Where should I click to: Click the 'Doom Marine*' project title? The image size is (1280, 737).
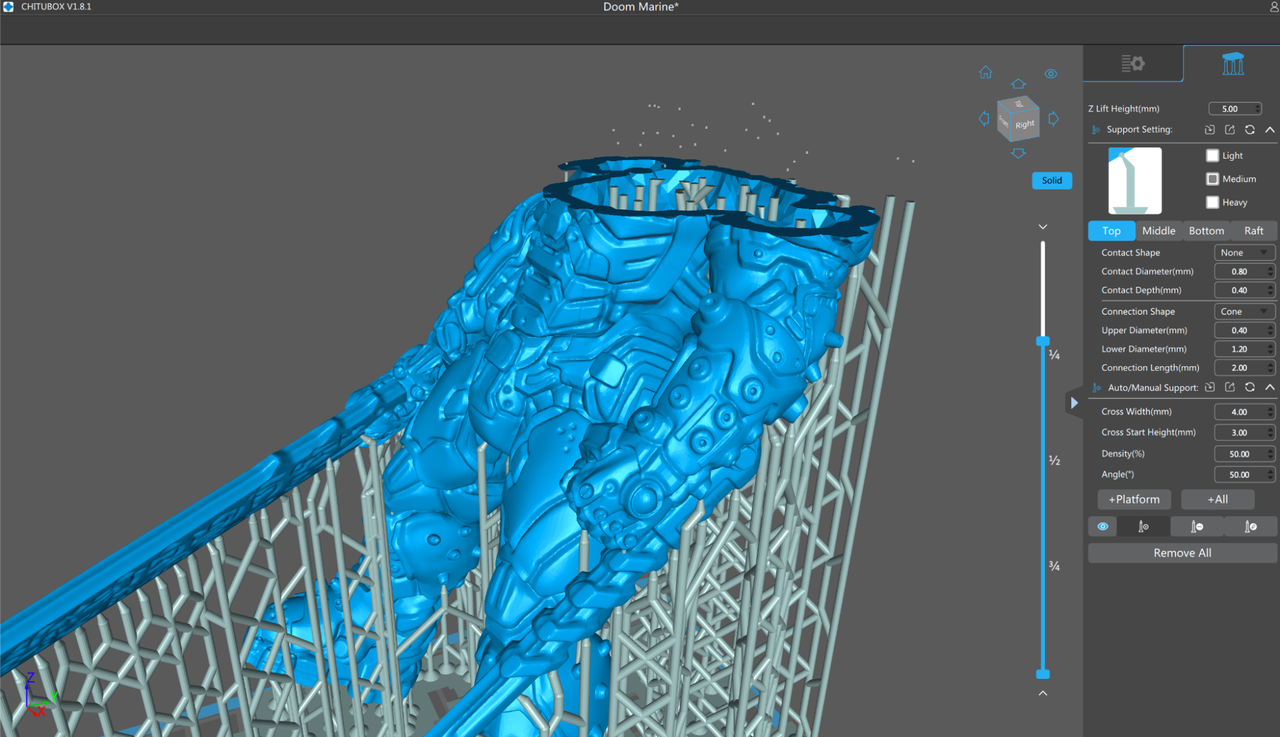coord(640,7)
